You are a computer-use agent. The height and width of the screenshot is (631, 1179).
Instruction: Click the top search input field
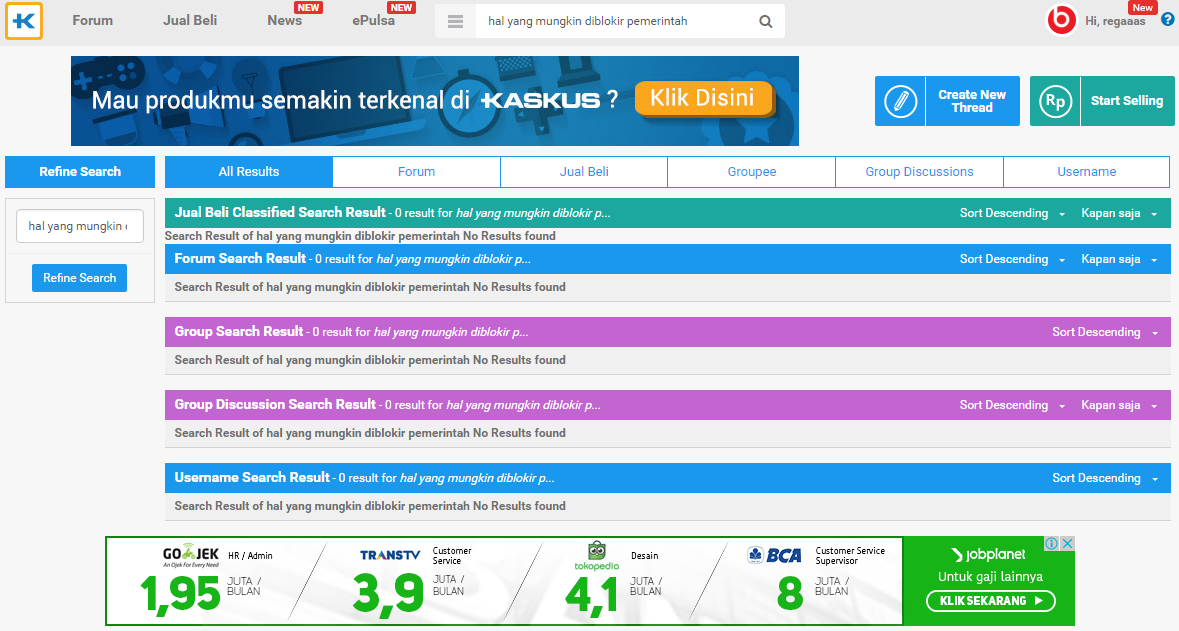click(613, 21)
